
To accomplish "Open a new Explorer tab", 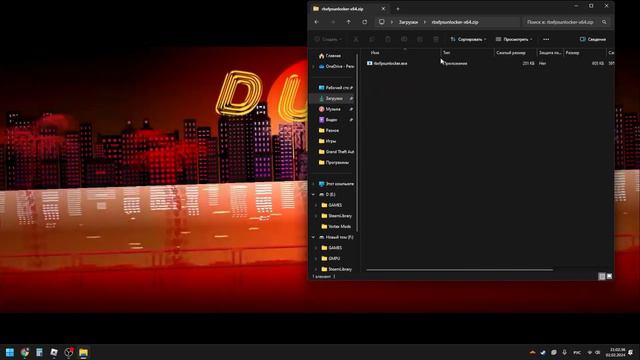I will (398, 9).
